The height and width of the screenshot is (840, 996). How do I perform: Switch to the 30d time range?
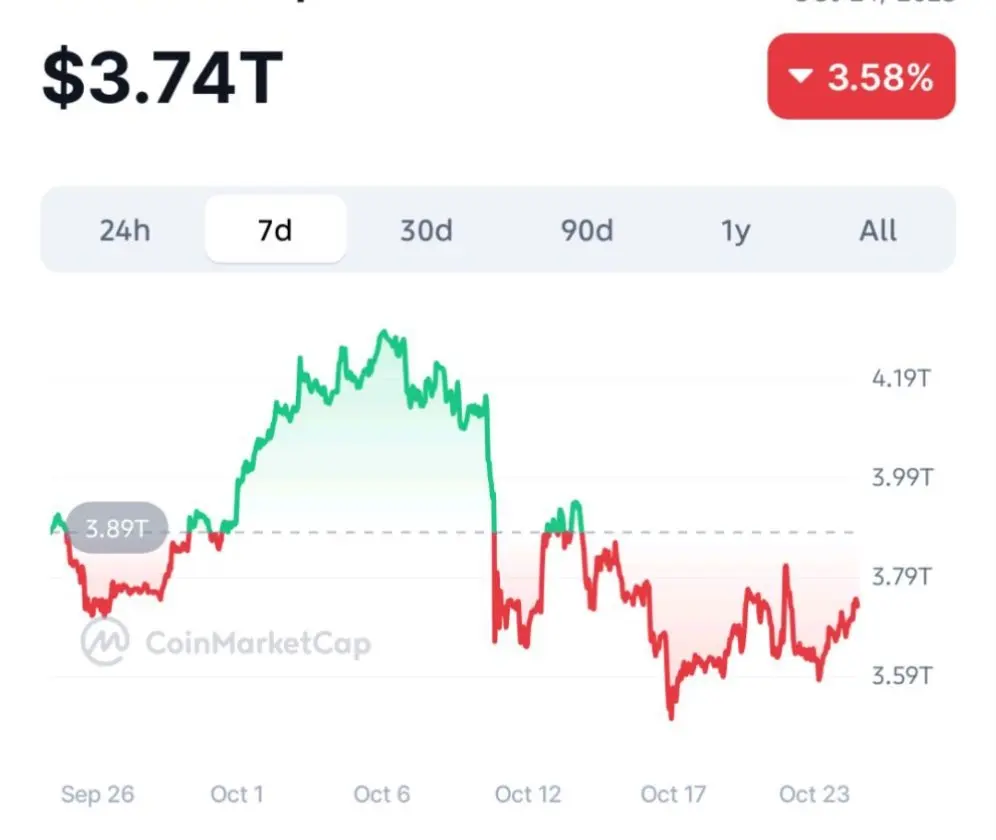point(426,231)
